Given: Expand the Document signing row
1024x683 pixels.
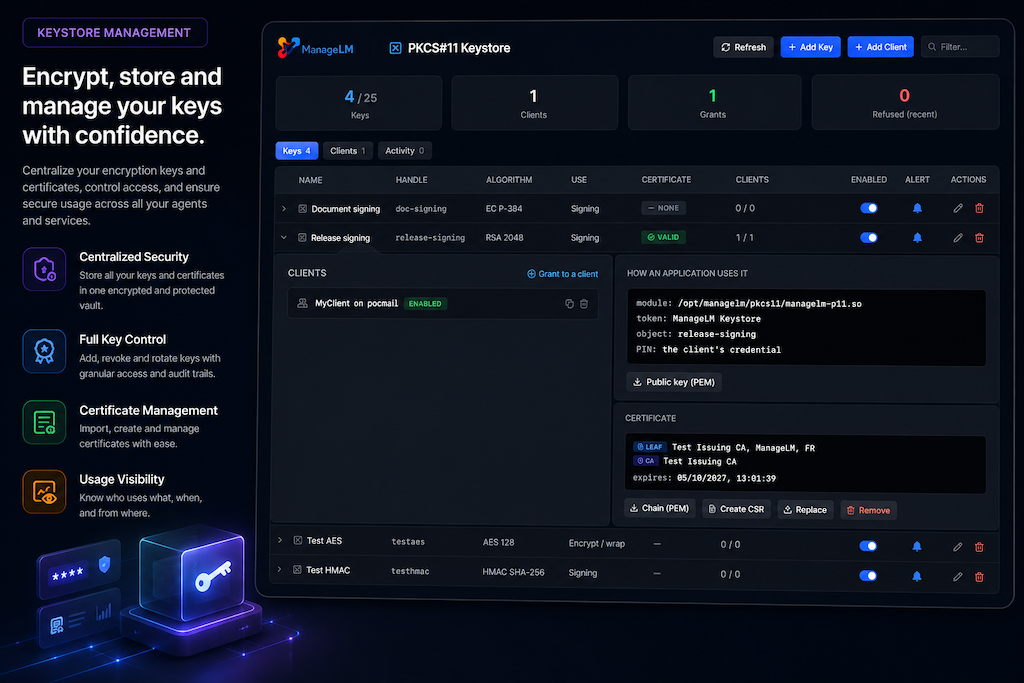Looking at the screenshot, I should (283, 209).
